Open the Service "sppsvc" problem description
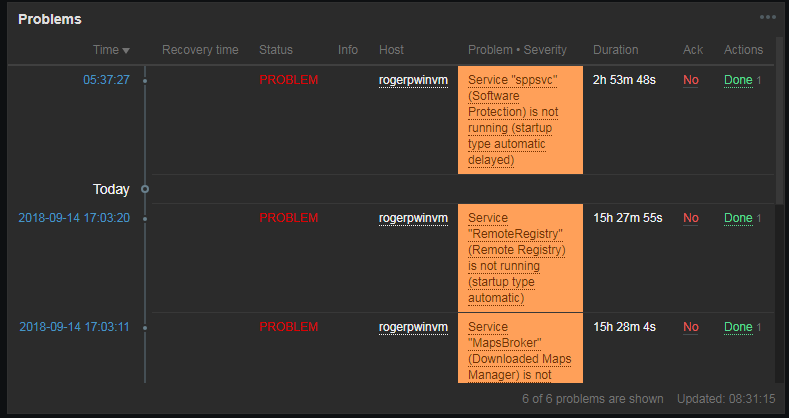 [519, 119]
